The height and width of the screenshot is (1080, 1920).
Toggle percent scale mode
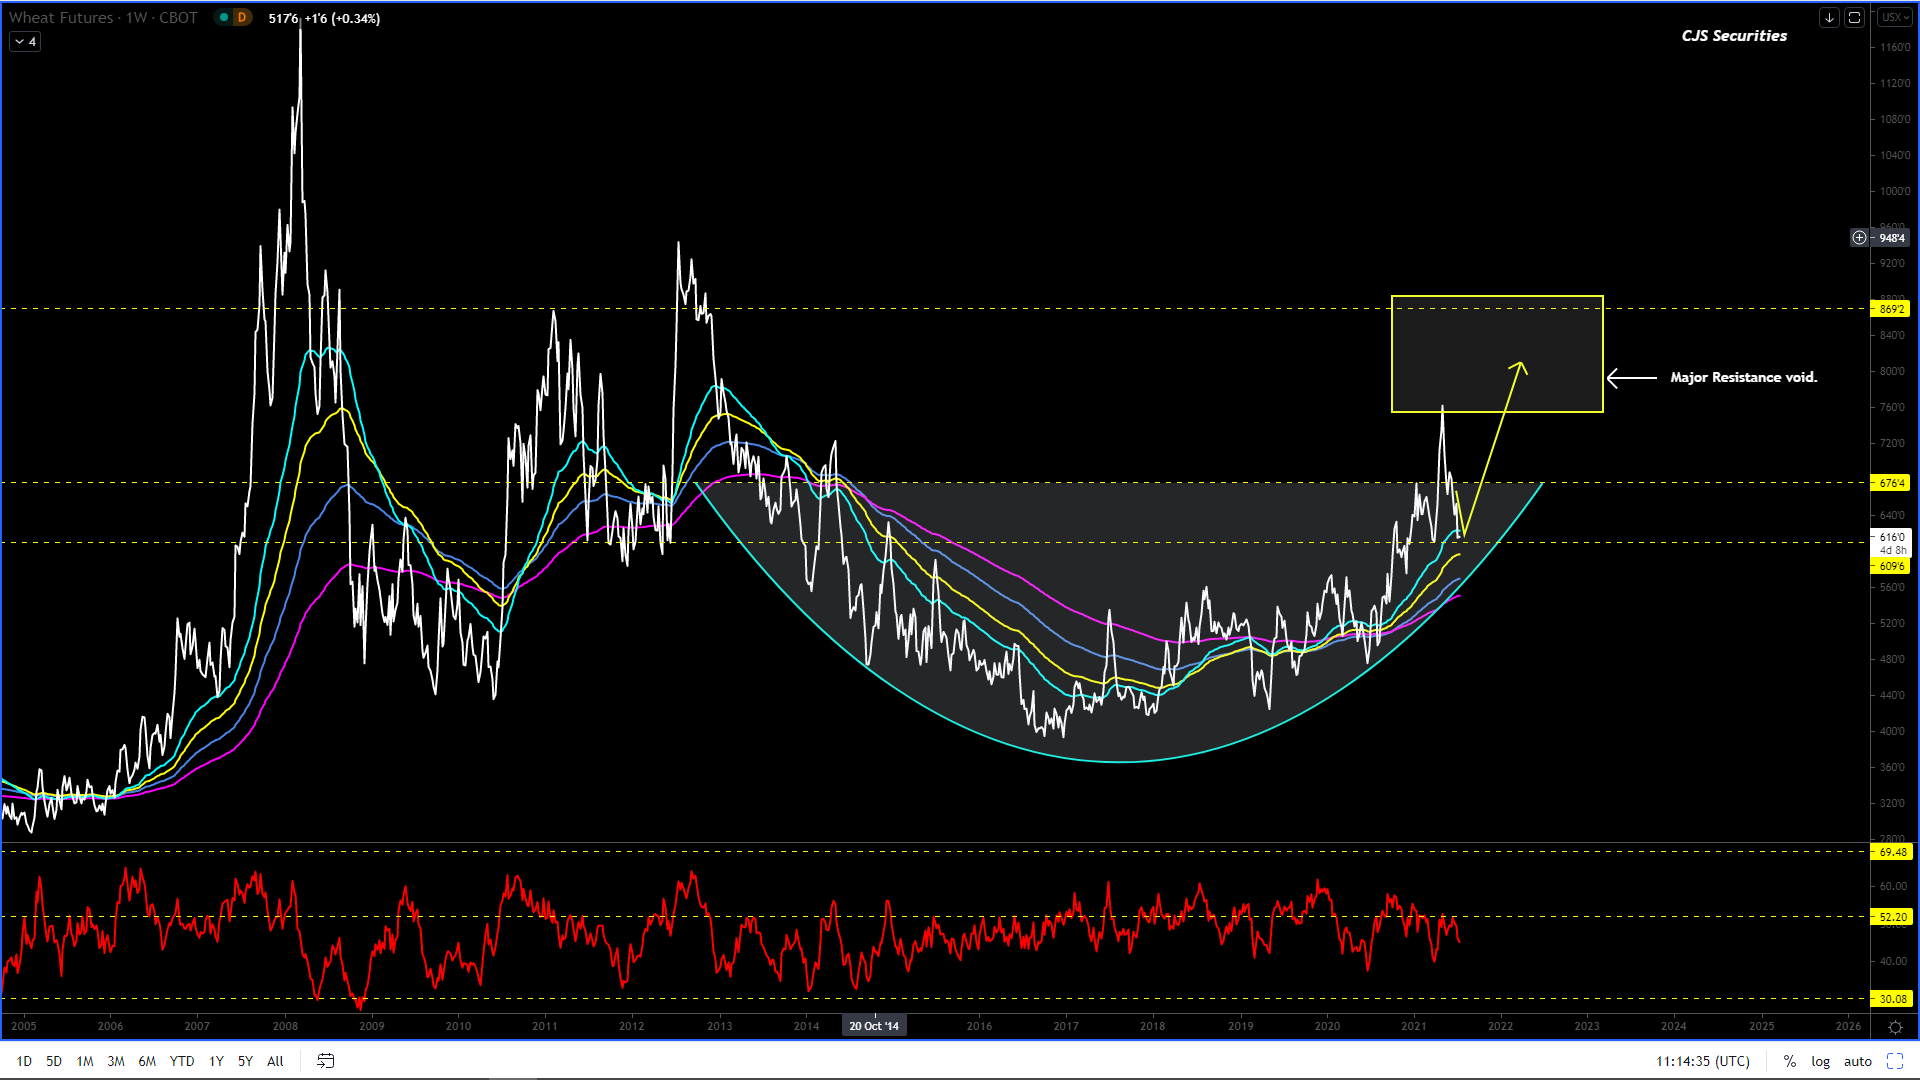[x=1789, y=1061]
